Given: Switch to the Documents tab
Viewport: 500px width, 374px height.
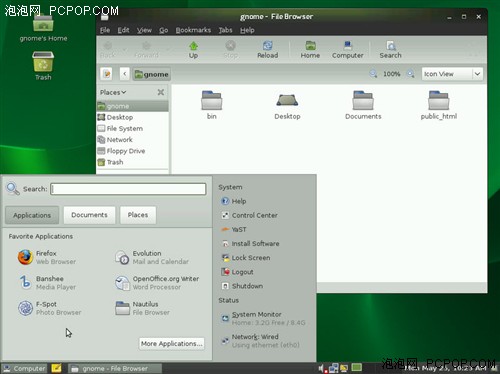Looking at the screenshot, I should pos(89,215).
